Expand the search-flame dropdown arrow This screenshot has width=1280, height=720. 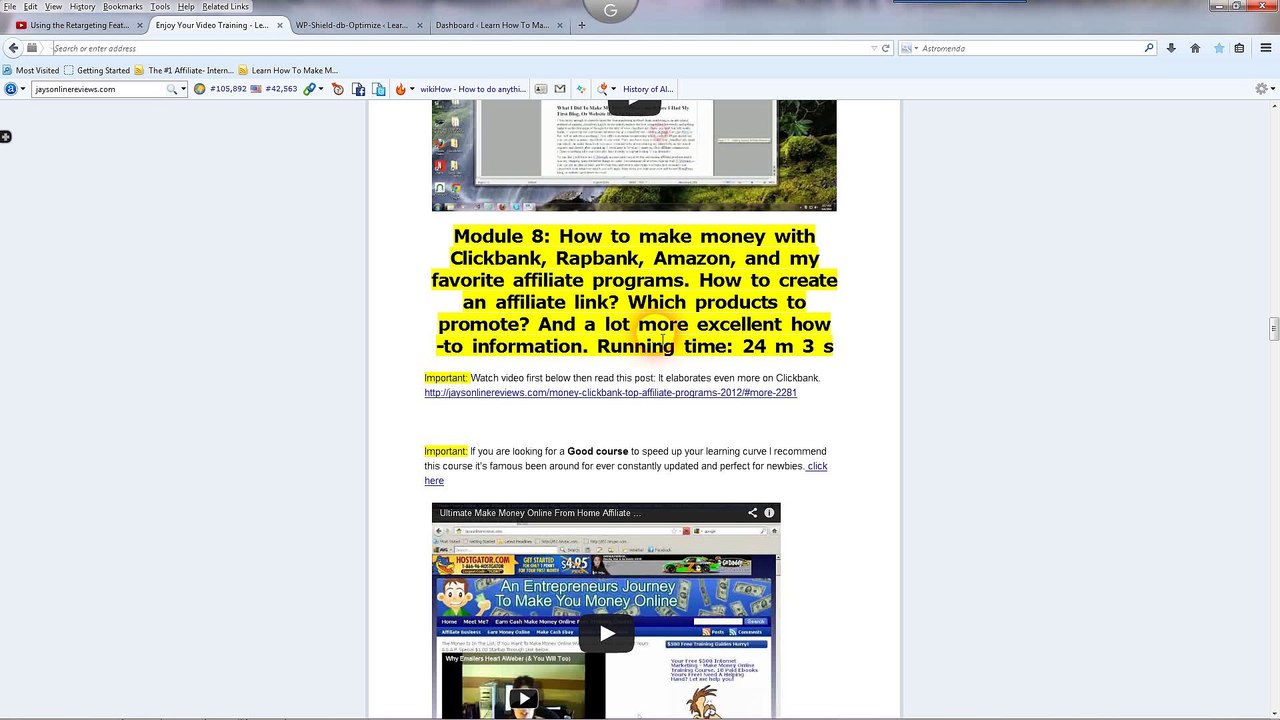point(615,89)
